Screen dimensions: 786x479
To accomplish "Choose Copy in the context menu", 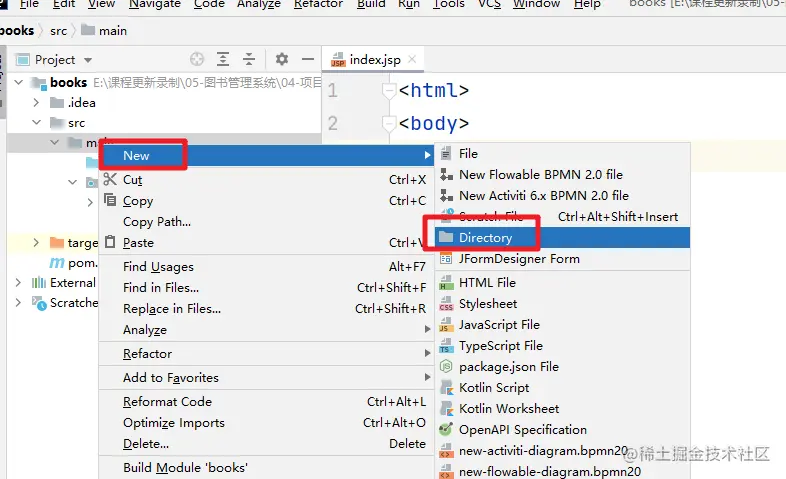I will coord(266,200).
